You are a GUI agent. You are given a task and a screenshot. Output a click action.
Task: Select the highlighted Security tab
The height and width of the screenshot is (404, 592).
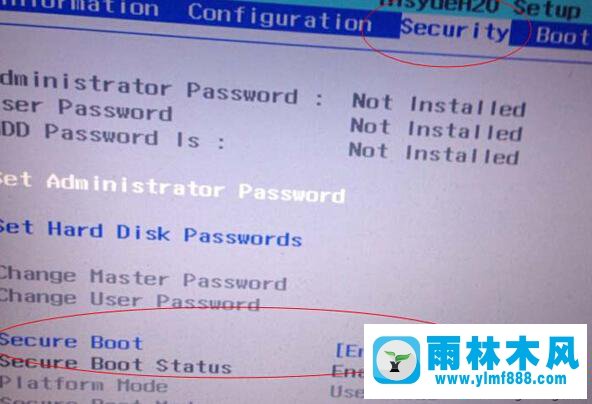[x=455, y=29]
